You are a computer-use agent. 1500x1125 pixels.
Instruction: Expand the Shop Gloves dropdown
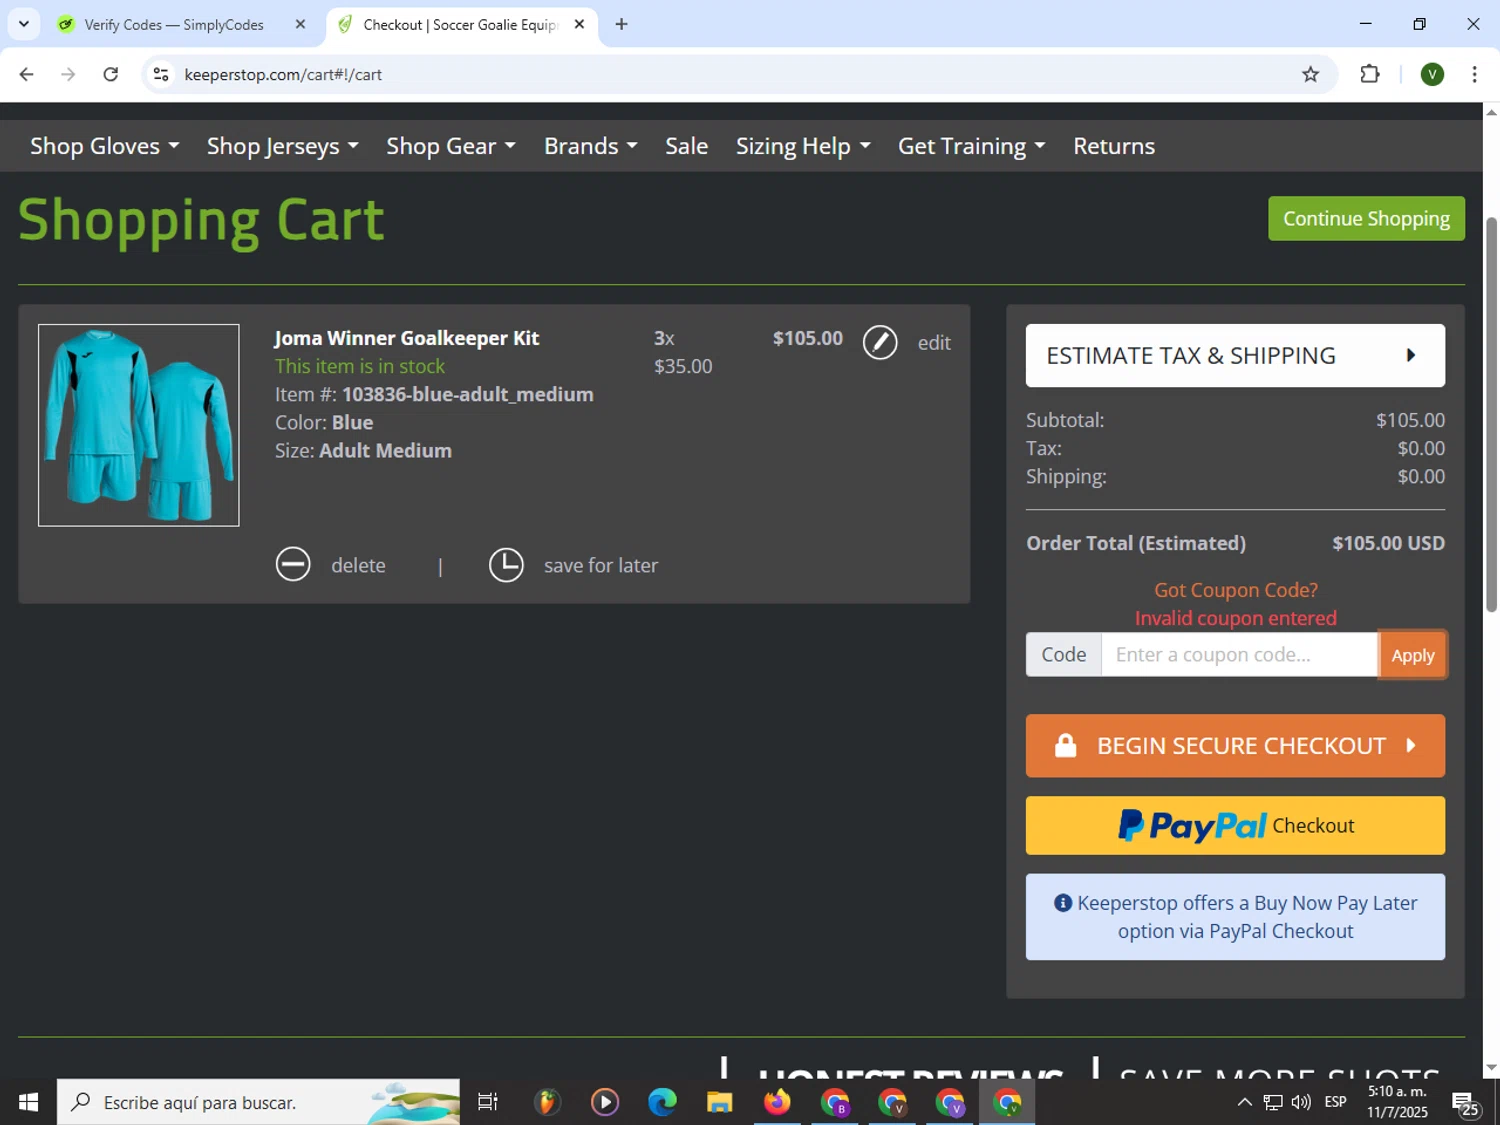point(104,146)
